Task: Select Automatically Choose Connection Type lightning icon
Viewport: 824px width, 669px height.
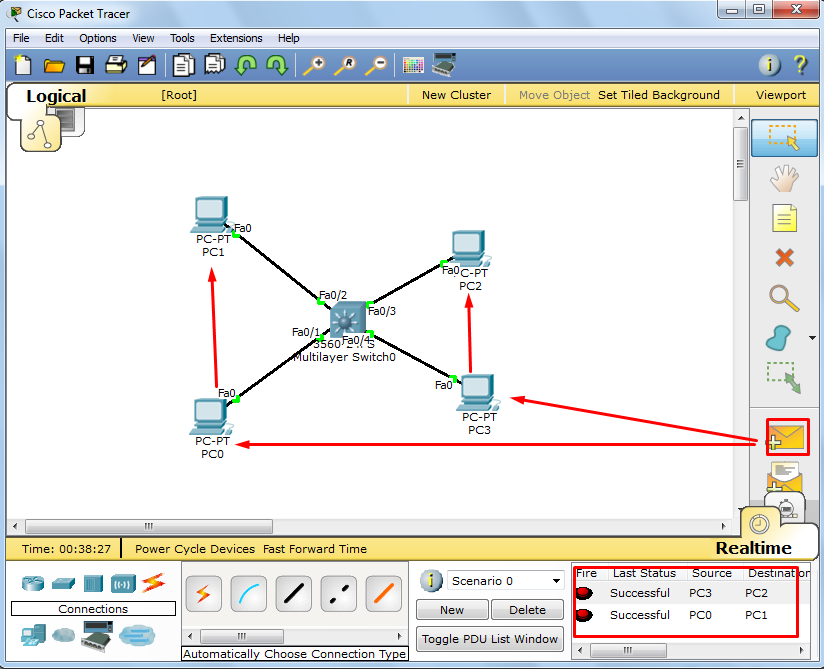Action: coord(203,594)
